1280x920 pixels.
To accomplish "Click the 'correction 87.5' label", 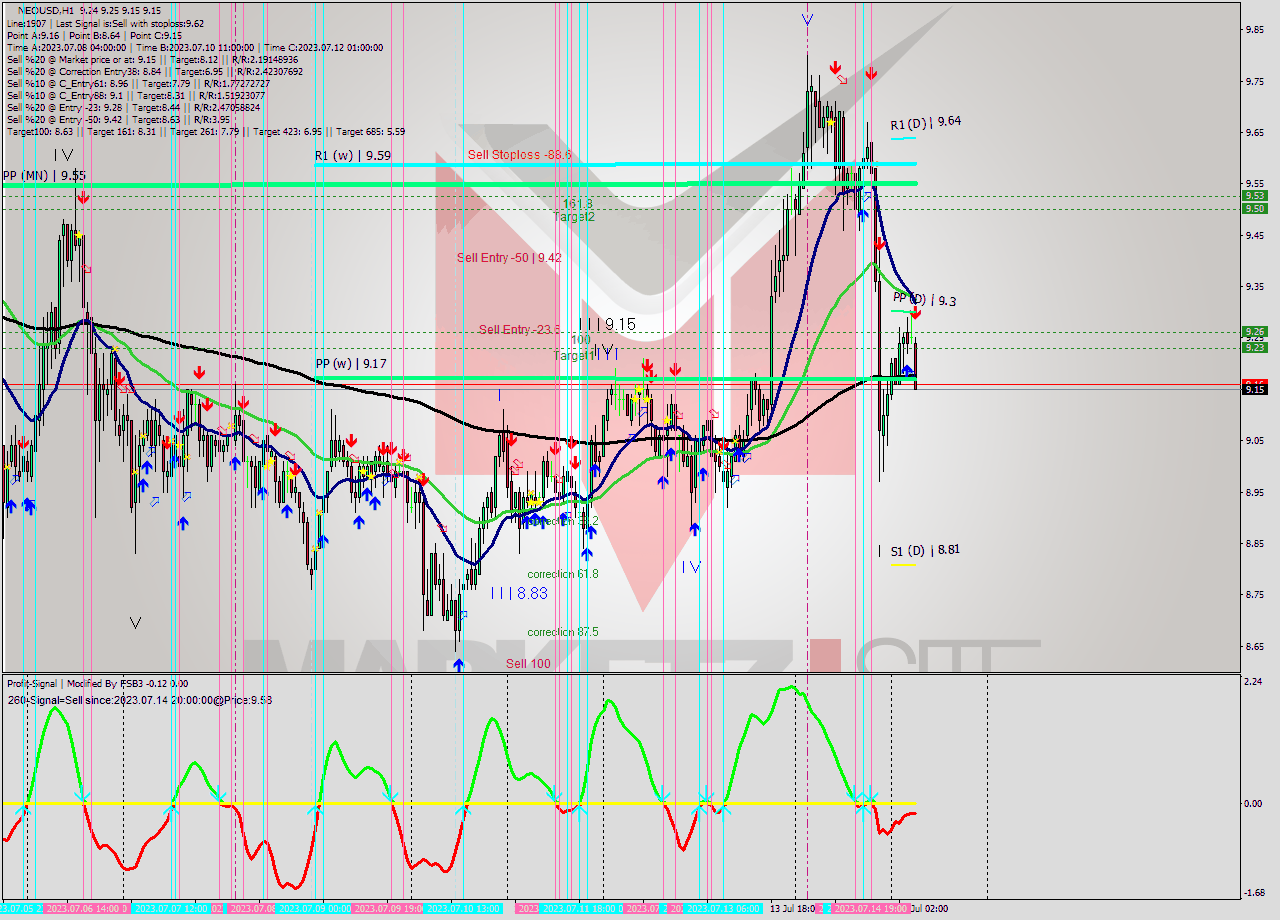I will 563,632.
